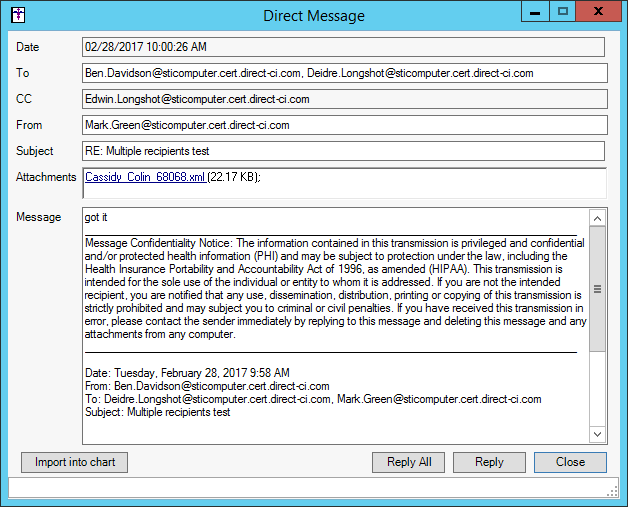Click the From field with Mark.Green address
628x507 pixels.
point(344,125)
